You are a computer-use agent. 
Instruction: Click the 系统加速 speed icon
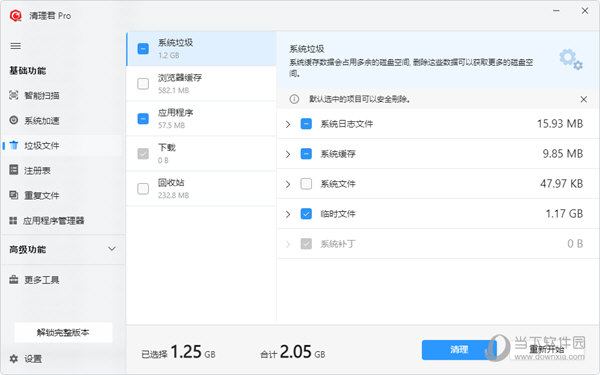point(14,120)
